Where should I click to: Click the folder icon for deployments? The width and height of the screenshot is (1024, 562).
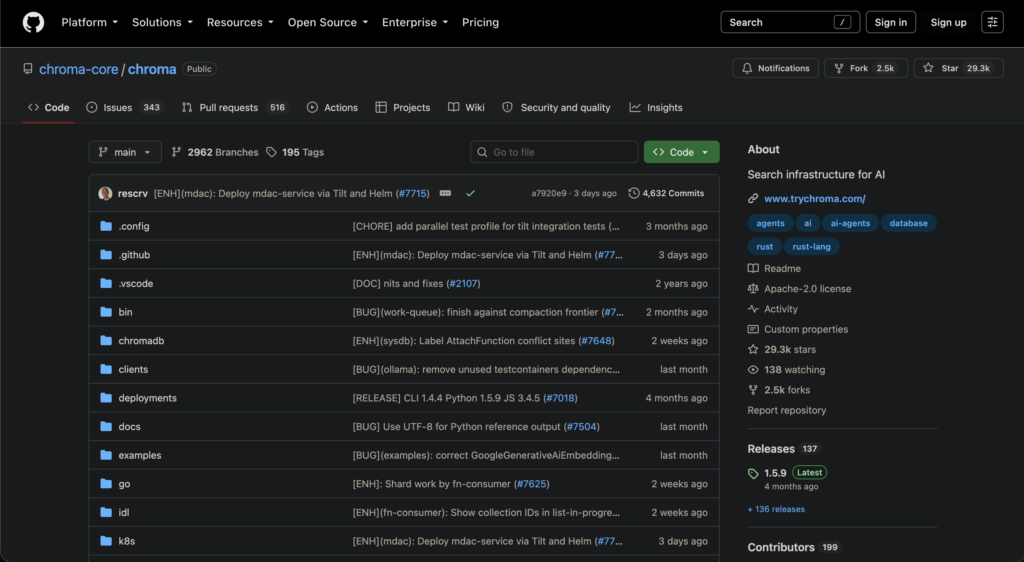coord(106,398)
